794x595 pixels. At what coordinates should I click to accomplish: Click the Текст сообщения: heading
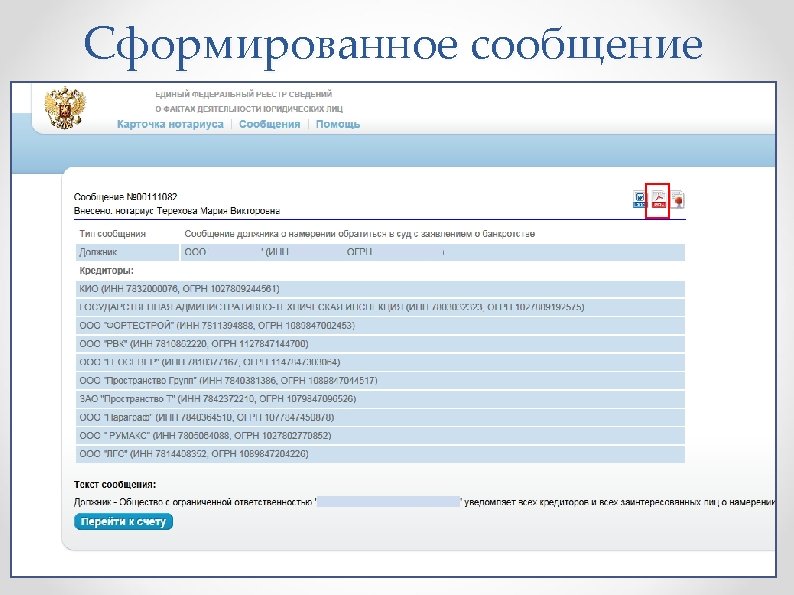point(115,485)
